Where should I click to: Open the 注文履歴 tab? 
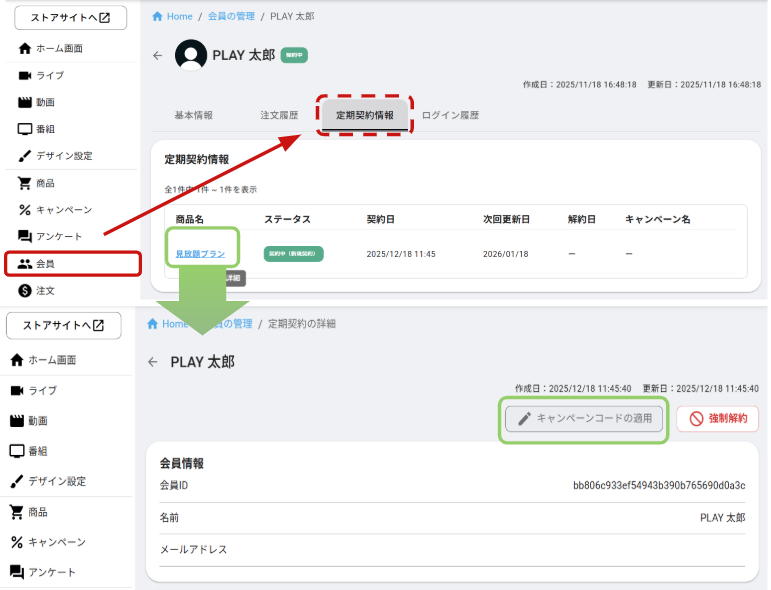[x=279, y=115]
